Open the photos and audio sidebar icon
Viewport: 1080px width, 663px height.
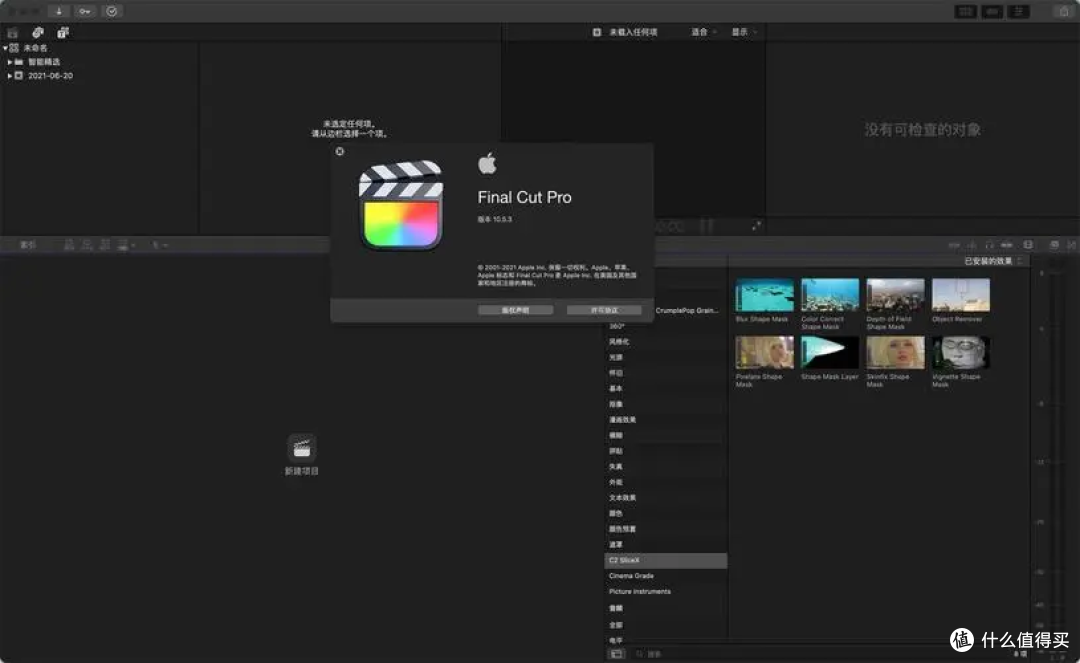point(38,32)
